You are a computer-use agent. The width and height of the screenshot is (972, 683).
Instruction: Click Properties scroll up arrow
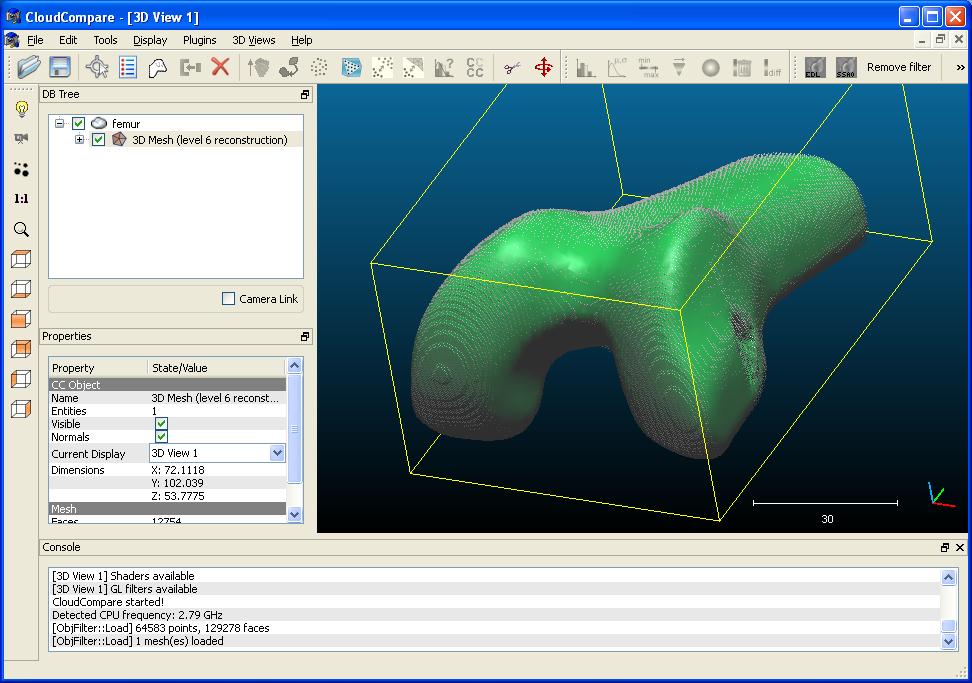[294, 366]
